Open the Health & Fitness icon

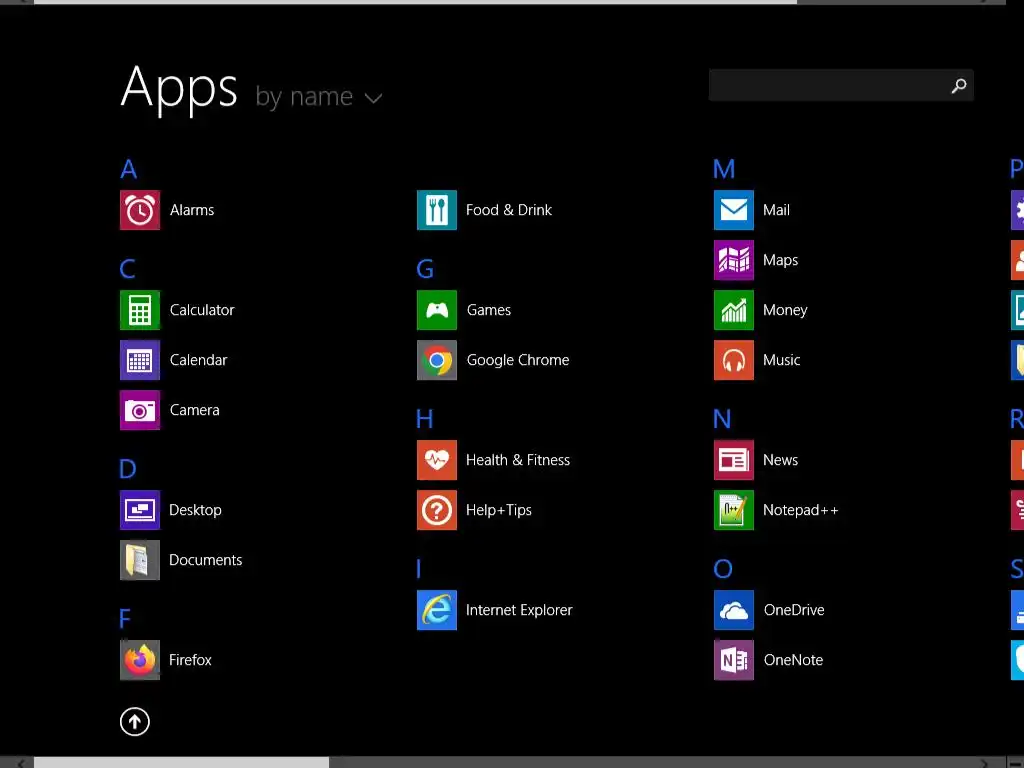[437, 460]
